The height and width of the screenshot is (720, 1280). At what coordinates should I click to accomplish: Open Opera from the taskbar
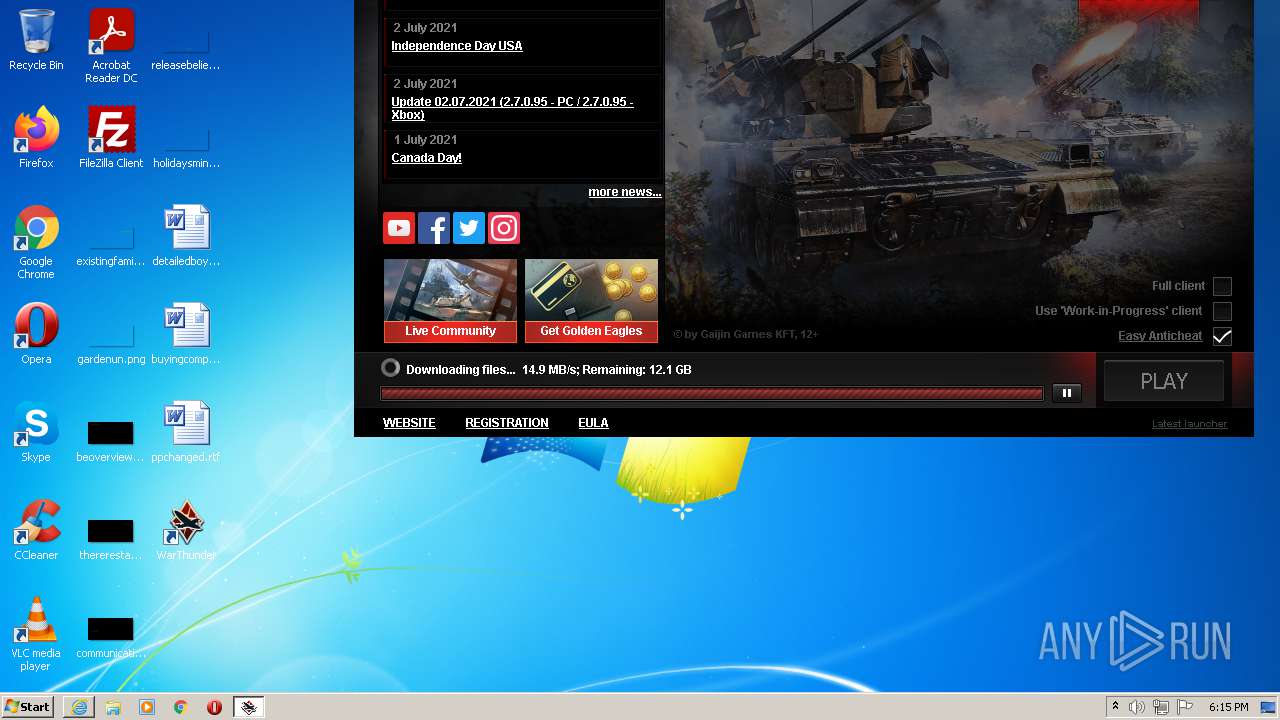[214, 707]
